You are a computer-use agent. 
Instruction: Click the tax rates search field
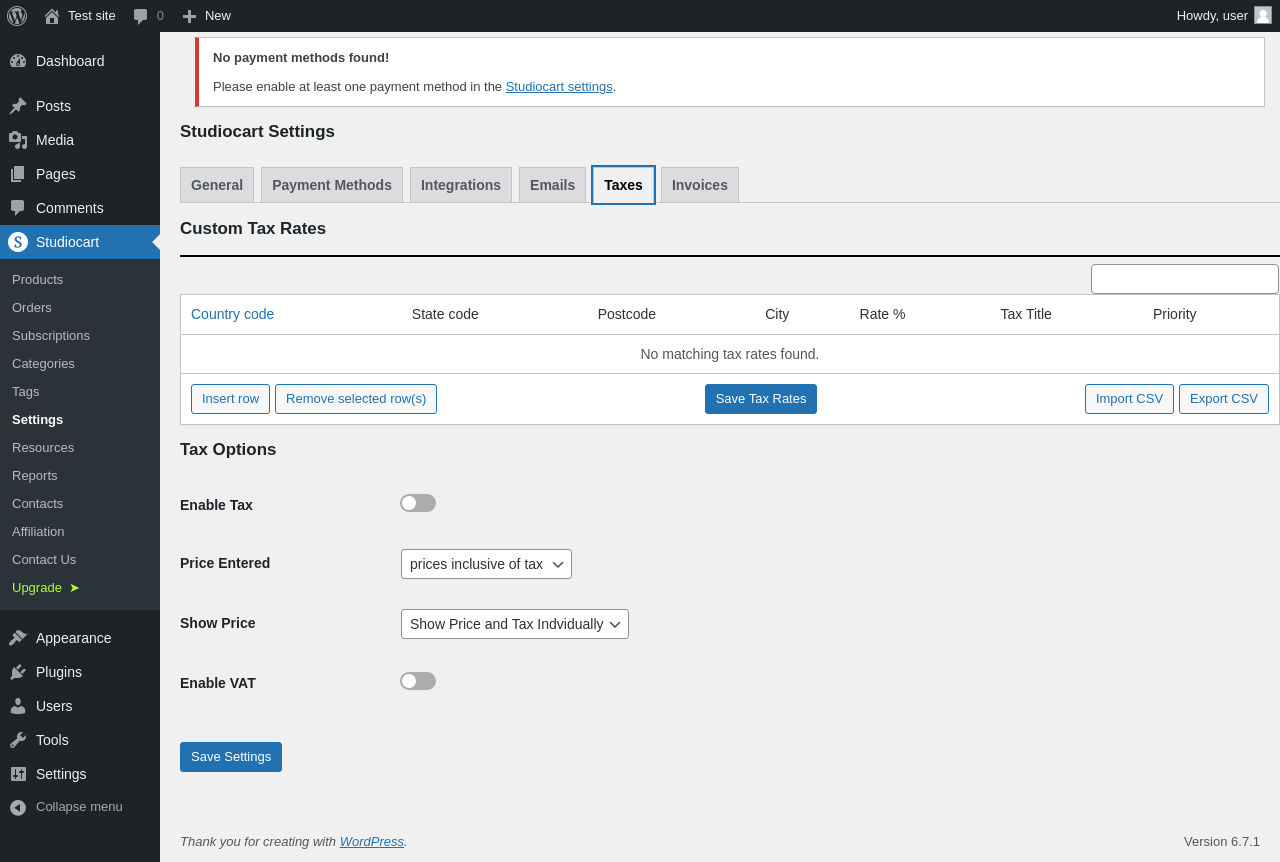pyautogui.click(x=1185, y=279)
